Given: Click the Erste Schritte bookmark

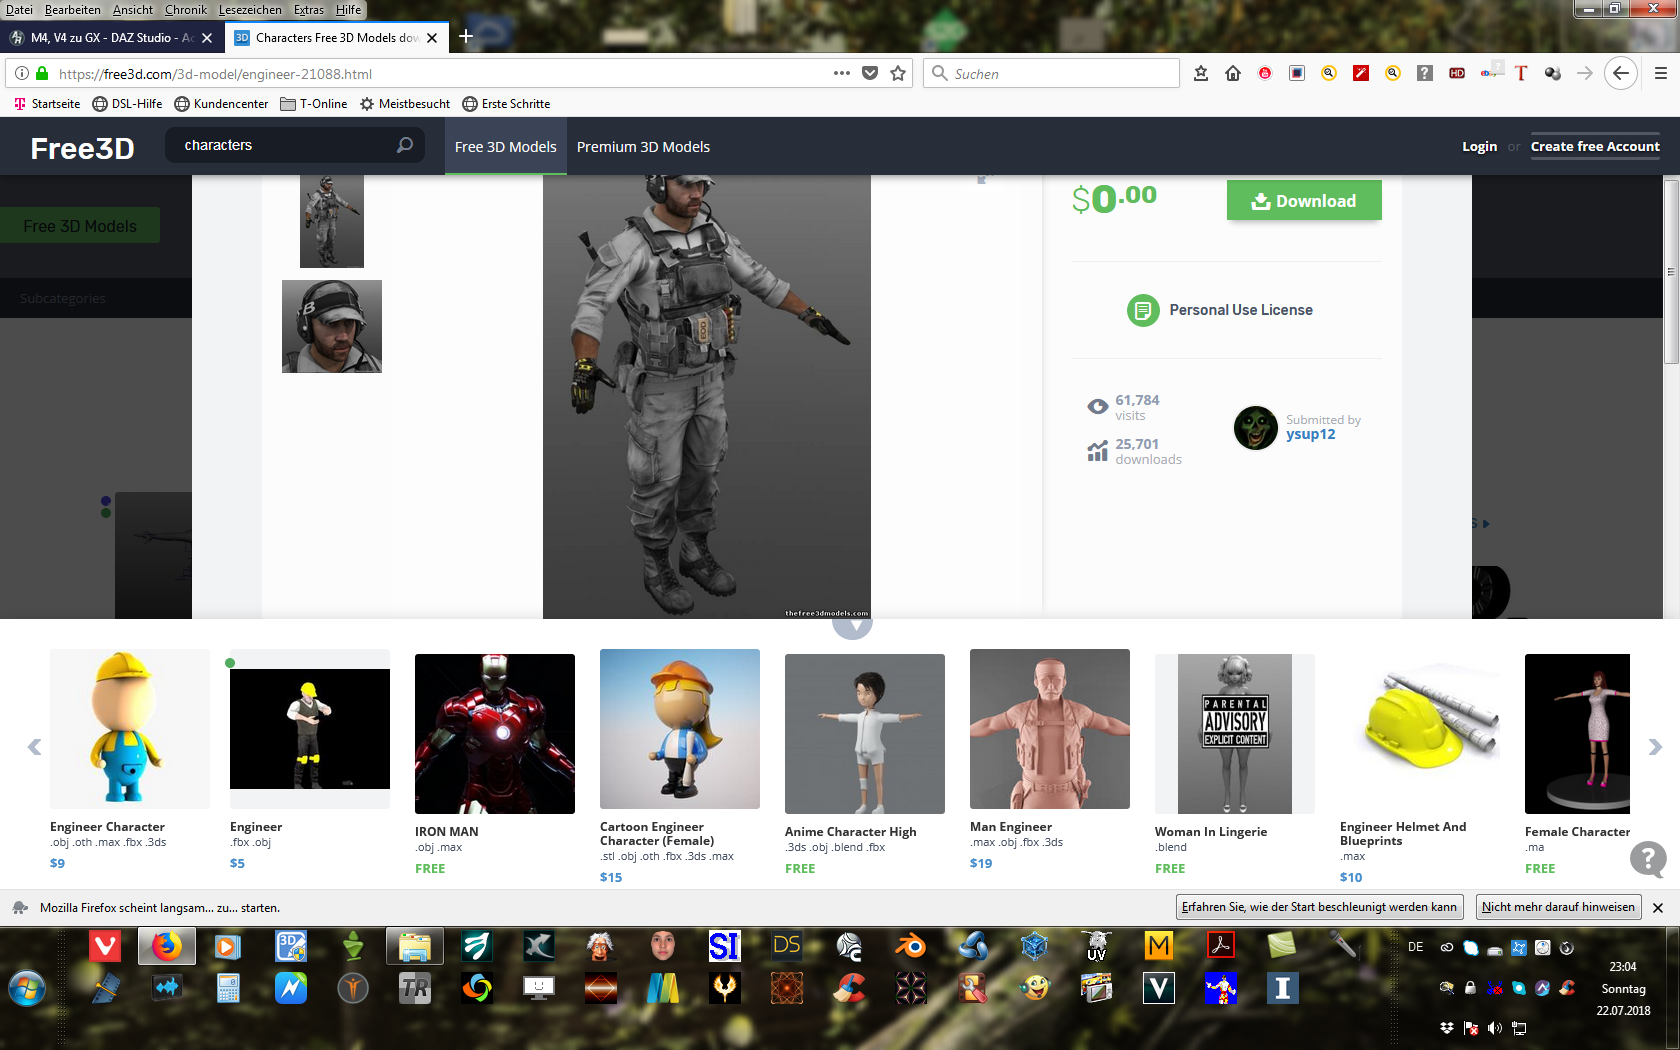Looking at the screenshot, I should point(506,104).
